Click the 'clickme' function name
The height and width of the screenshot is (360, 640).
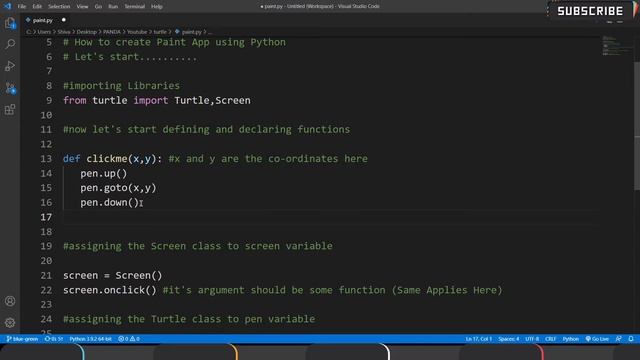tap(107, 159)
